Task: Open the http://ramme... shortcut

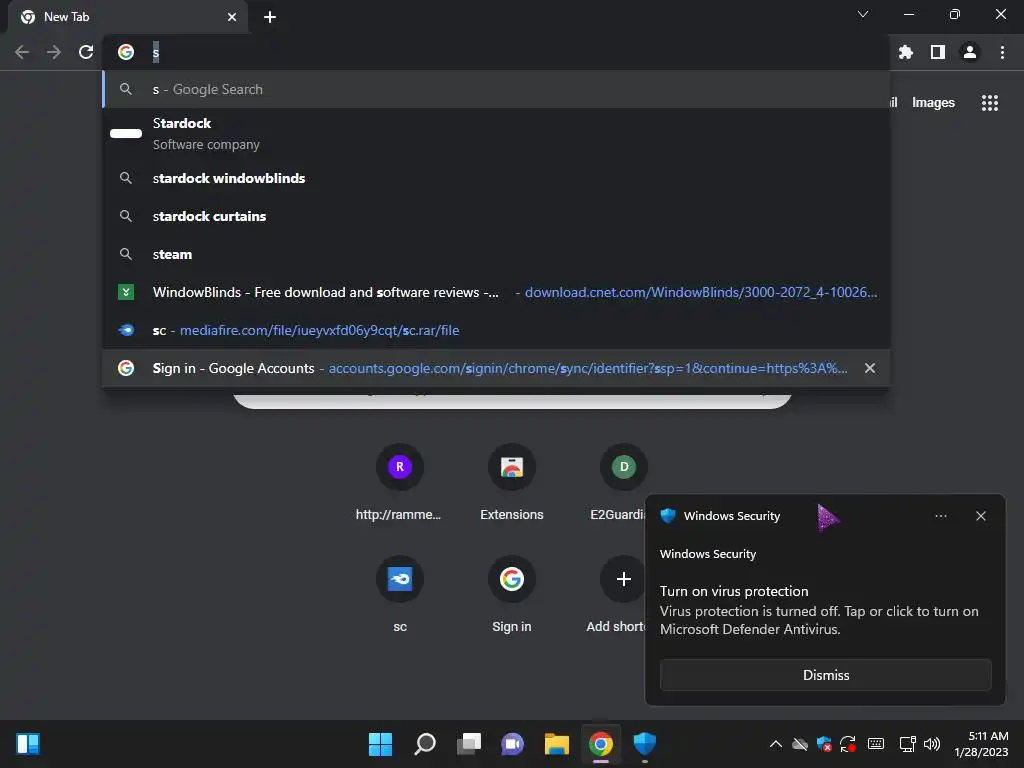Action: 400,483
